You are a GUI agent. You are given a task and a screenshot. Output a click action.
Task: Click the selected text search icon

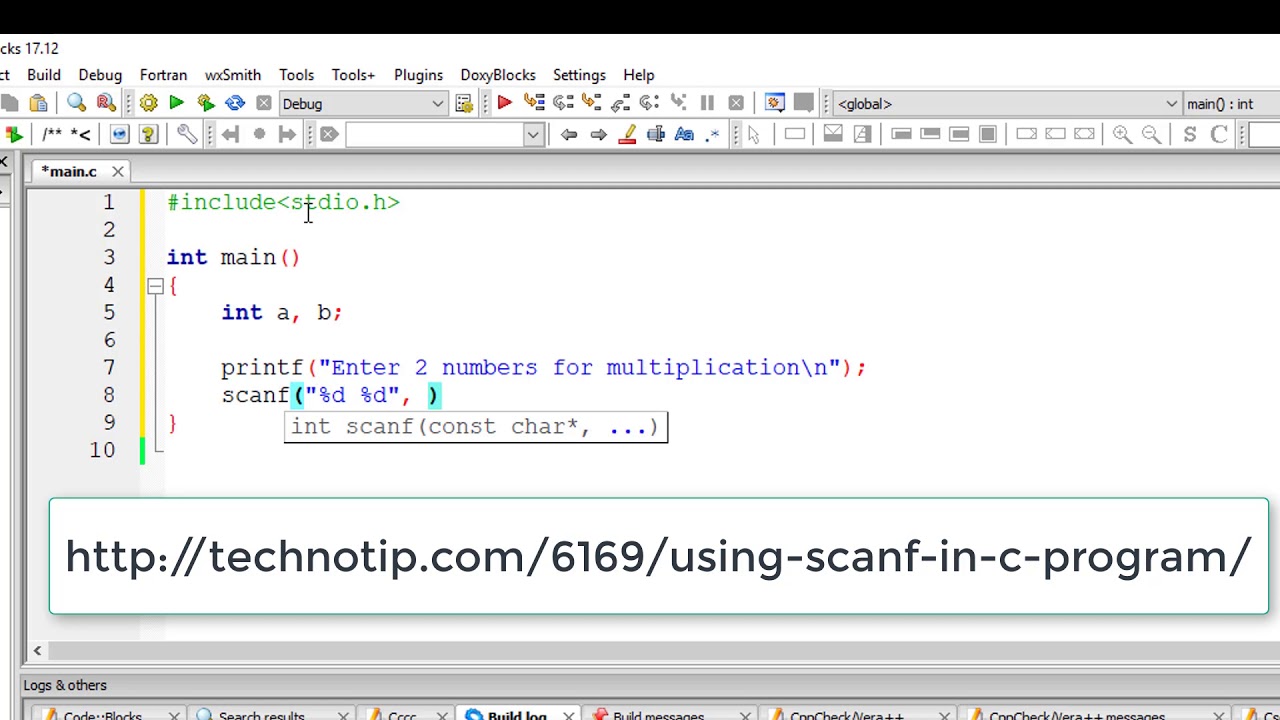[656, 134]
